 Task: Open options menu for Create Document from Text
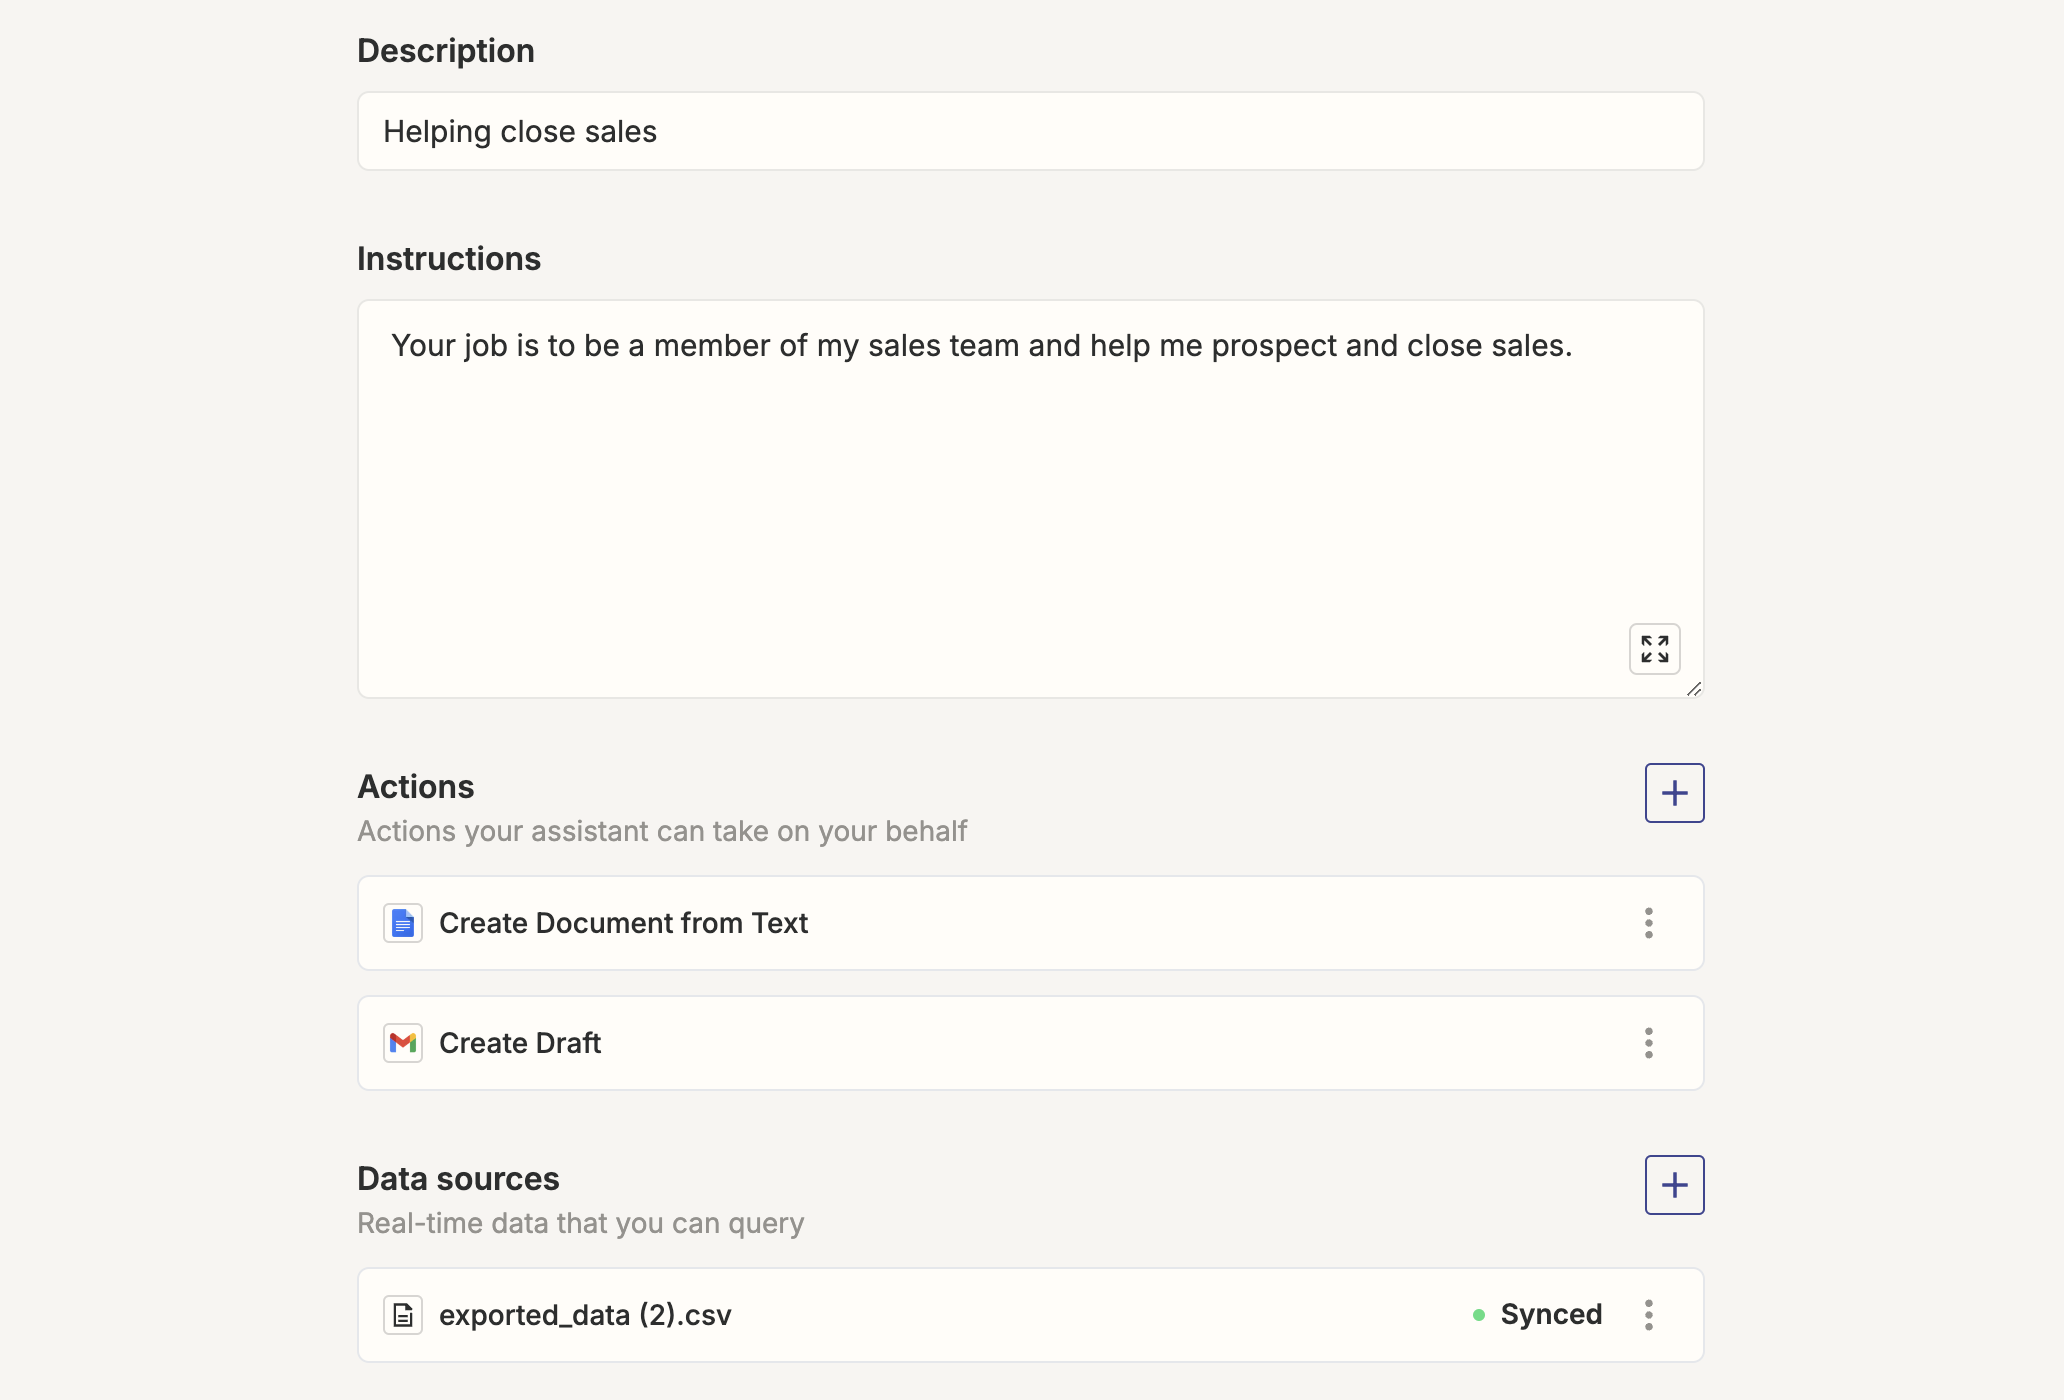point(1648,923)
